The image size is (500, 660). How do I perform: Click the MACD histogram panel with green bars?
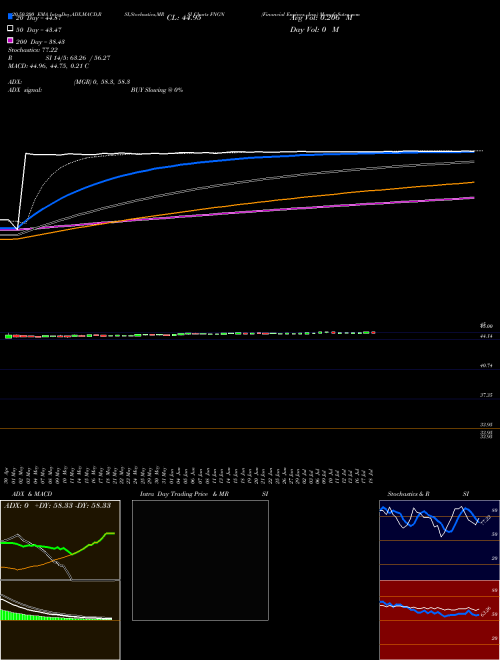(60, 620)
